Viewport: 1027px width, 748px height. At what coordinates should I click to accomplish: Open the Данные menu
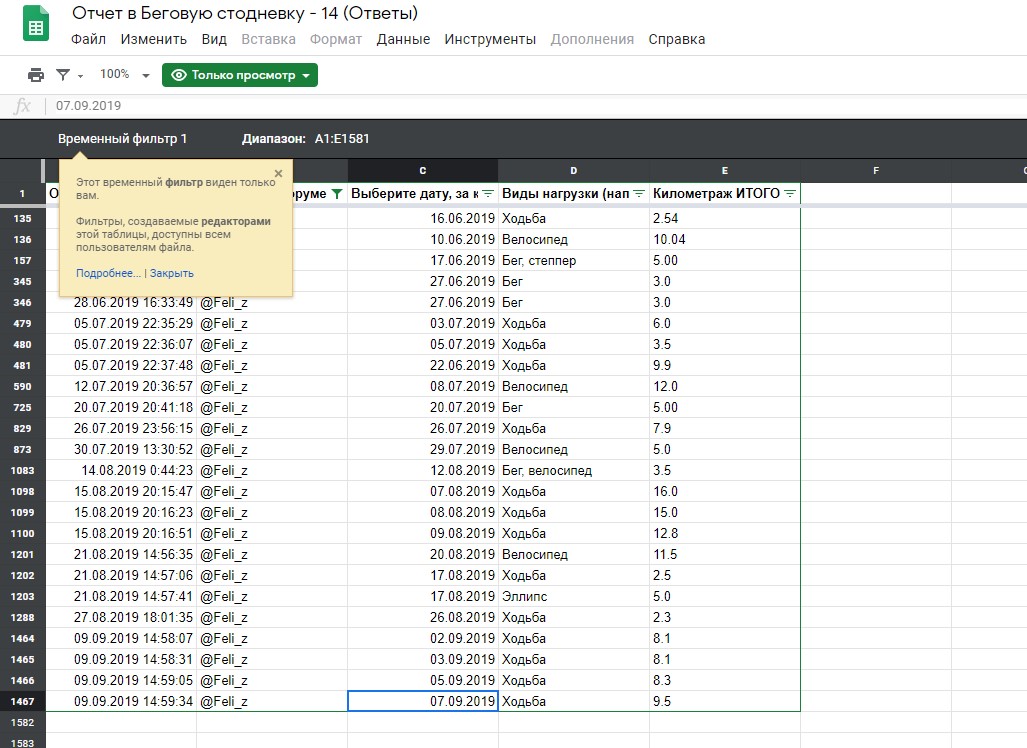pyautogui.click(x=403, y=40)
